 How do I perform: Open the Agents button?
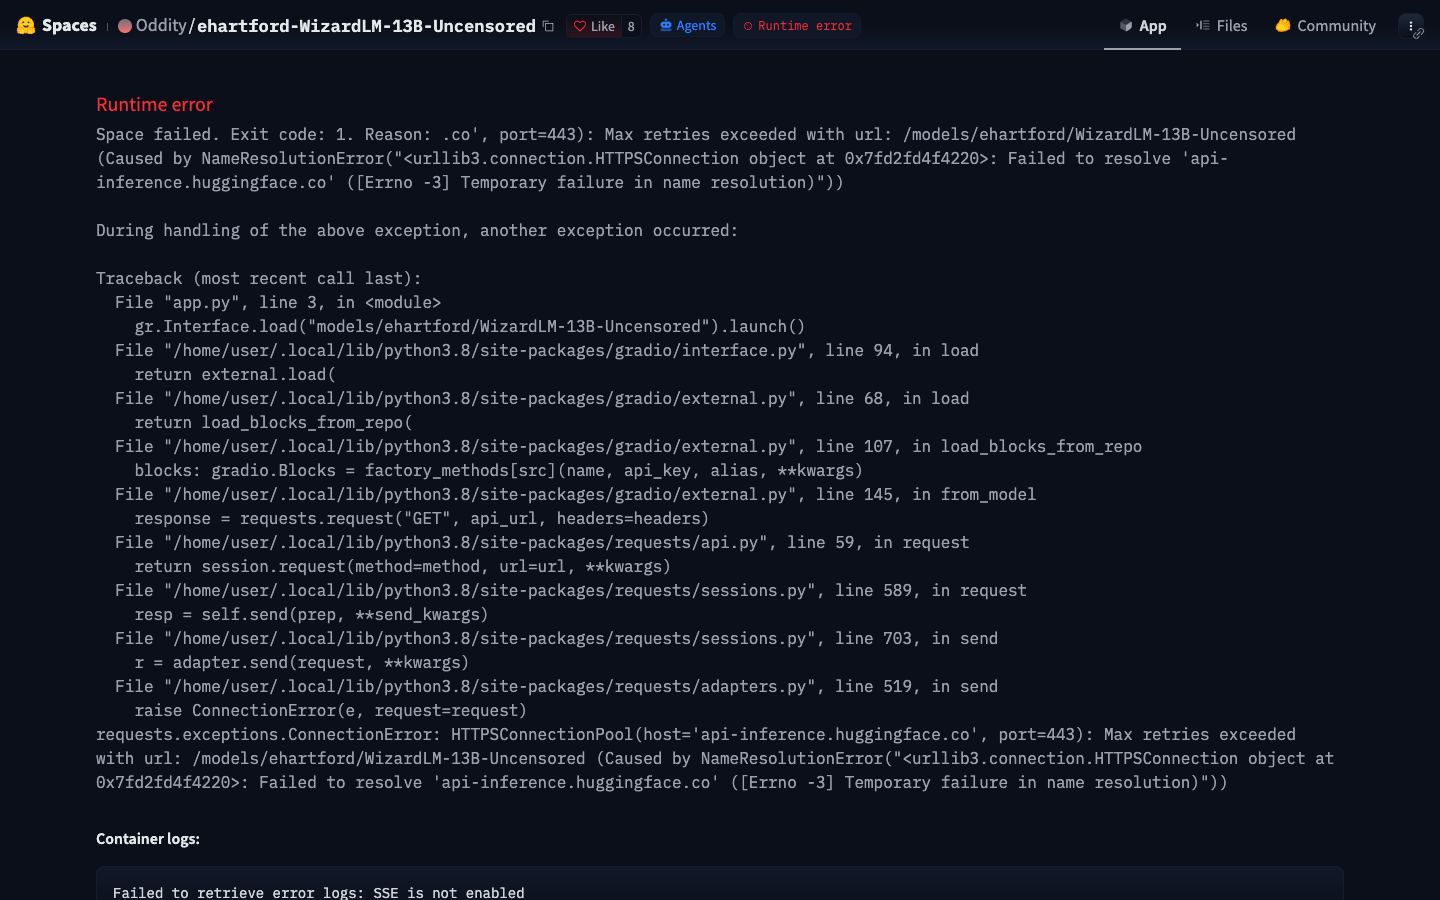(x=688, y=26)
